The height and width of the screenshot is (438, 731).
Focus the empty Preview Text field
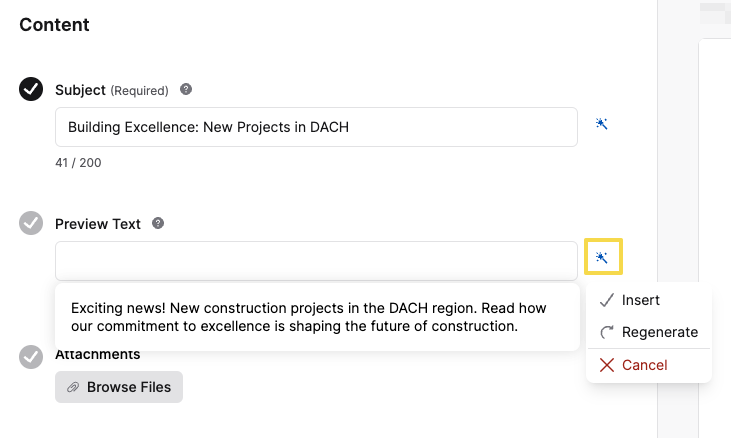317,261
